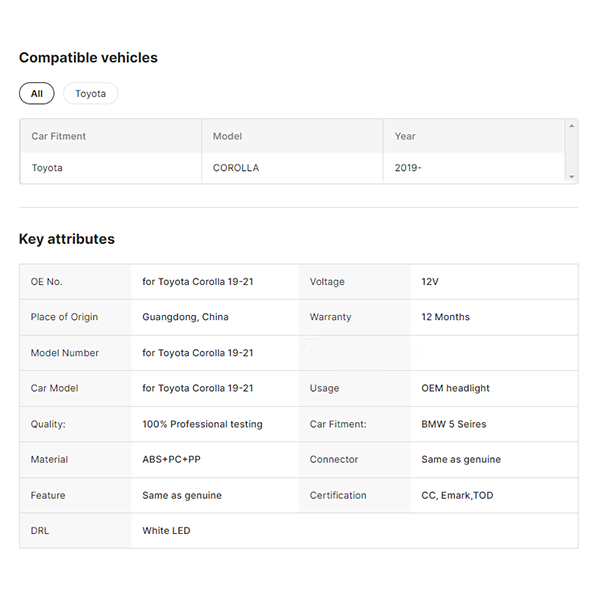The height and width of the screenshot is (600, 600).
Task: Click the "Car Fitment" column header
Action: coord(59,136)
